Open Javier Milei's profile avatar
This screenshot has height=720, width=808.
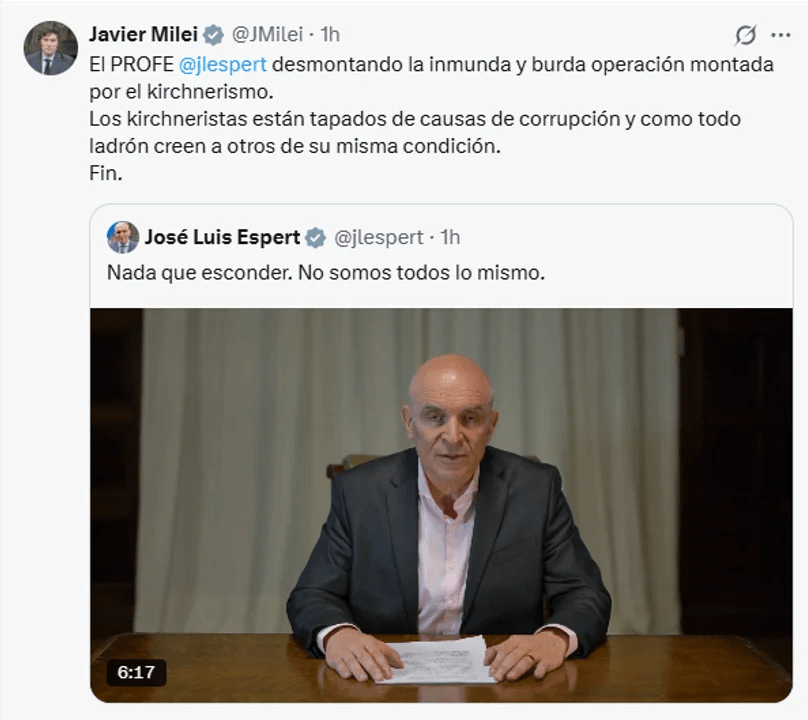(x=50, y=48)
